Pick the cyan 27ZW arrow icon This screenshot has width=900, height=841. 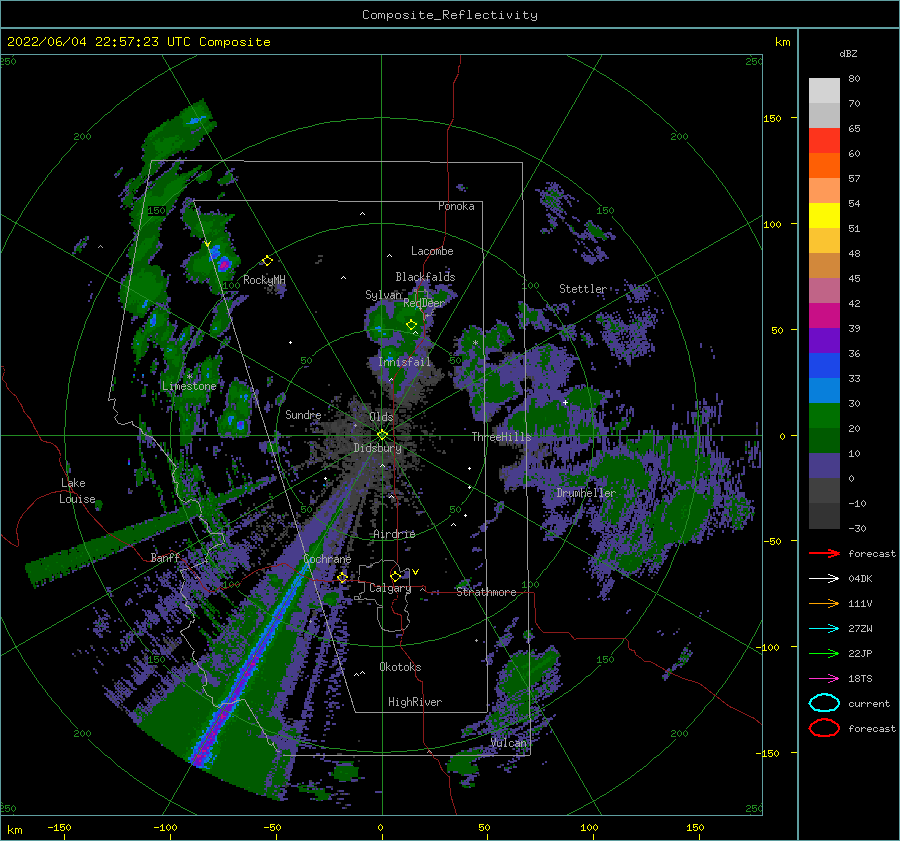[x=824, y=629]
